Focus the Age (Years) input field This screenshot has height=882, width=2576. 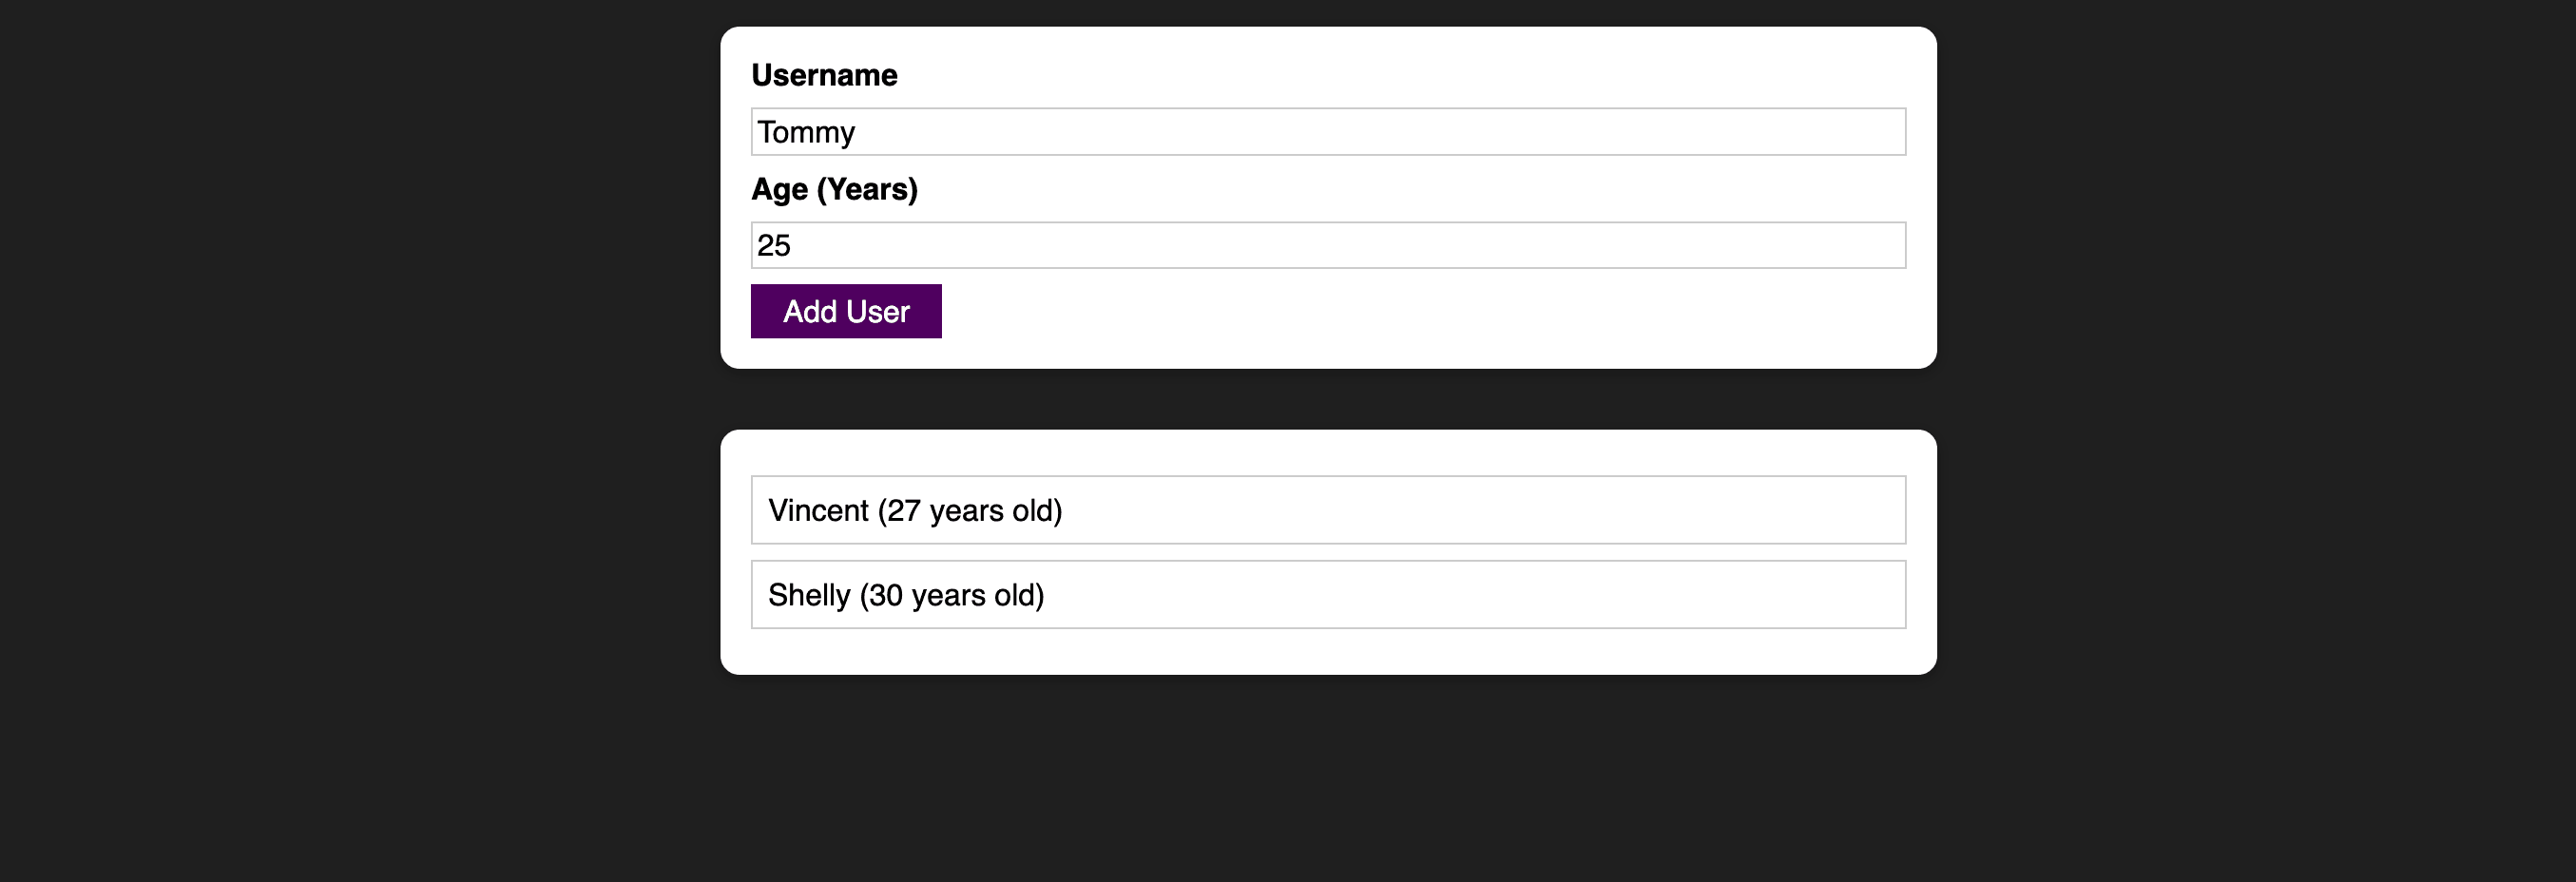click(x=1328, y=245)
